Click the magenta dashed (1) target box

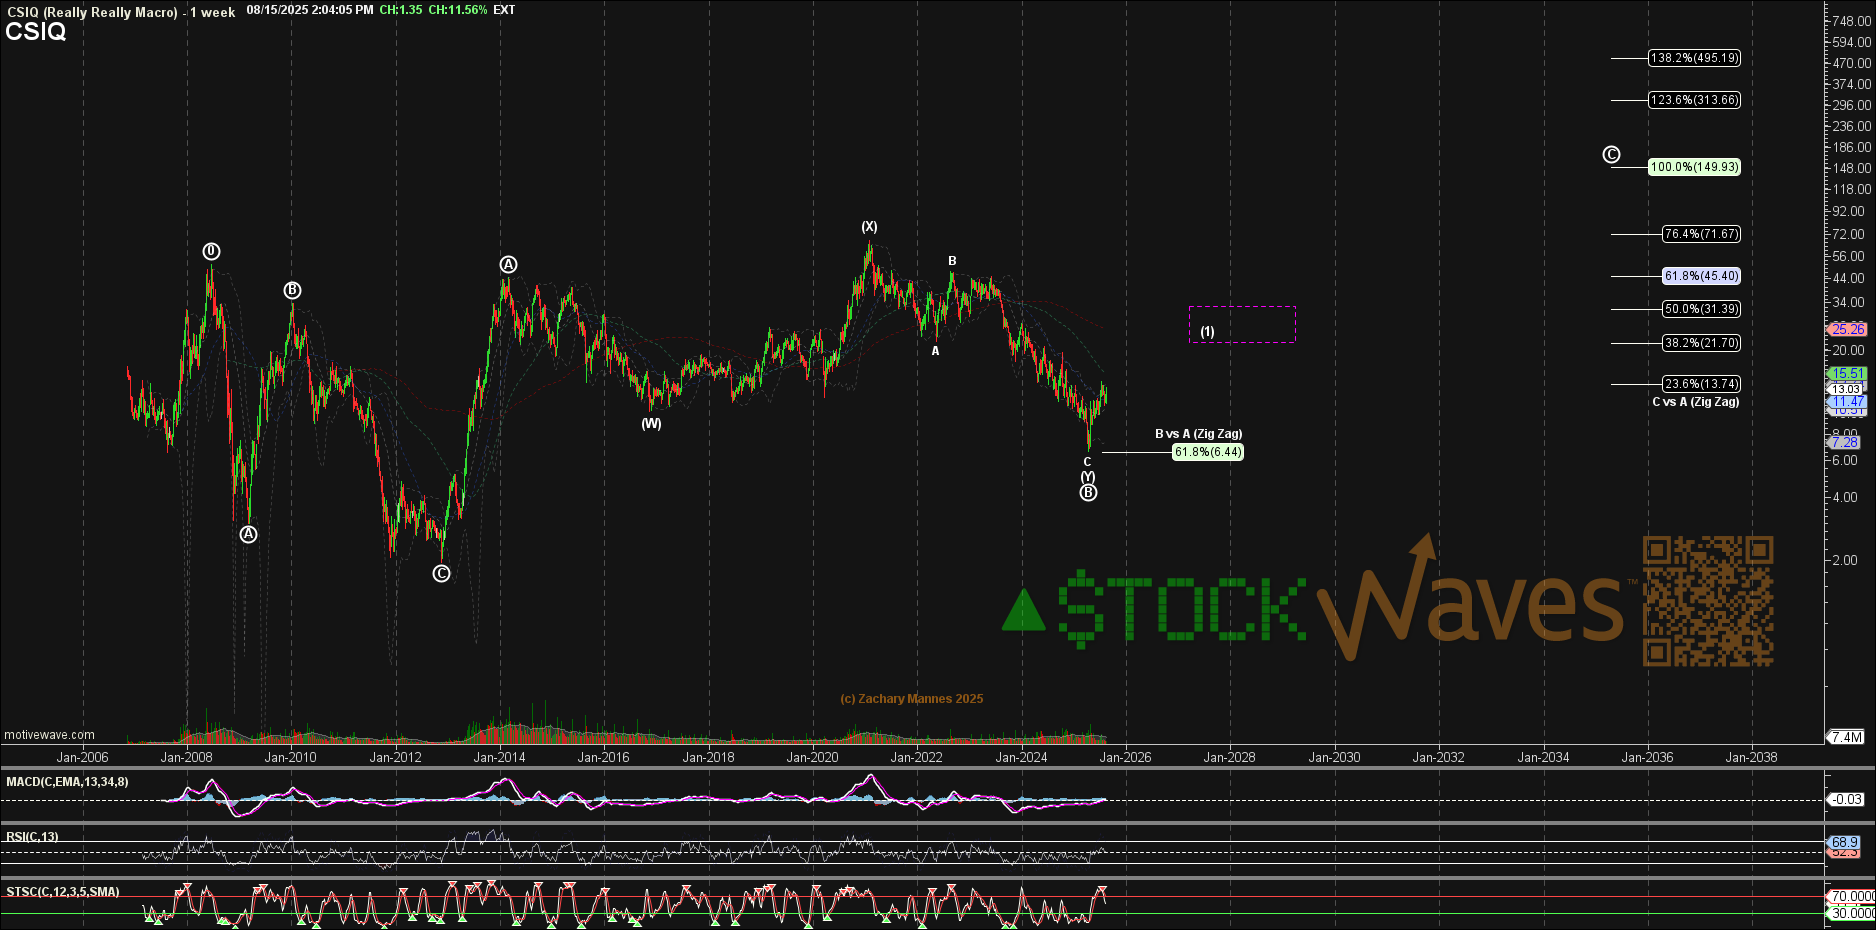point(1241,325)
